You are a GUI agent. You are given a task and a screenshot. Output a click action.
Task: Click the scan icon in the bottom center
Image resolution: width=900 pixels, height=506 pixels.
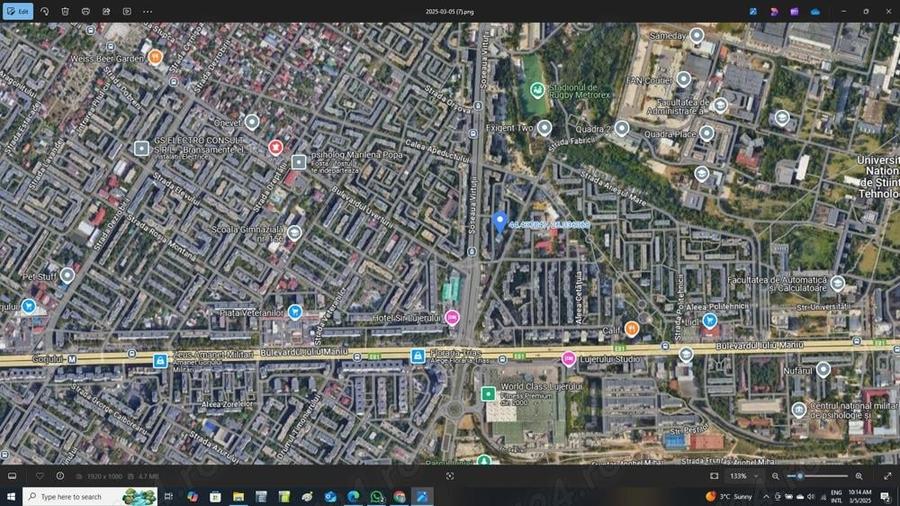pos(450,476)
